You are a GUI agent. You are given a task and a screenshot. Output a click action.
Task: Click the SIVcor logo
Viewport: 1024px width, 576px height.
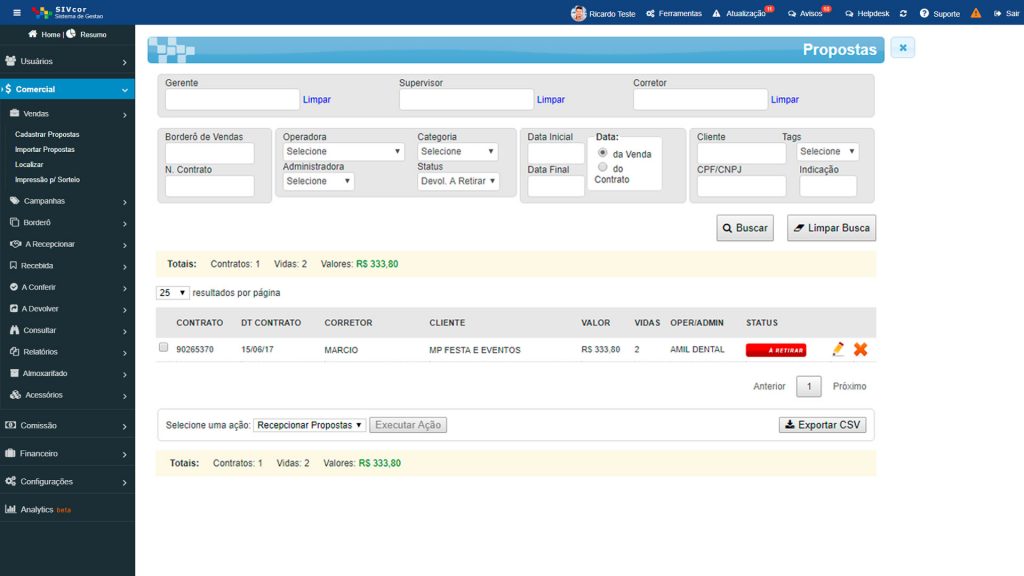tap(68, 12)
